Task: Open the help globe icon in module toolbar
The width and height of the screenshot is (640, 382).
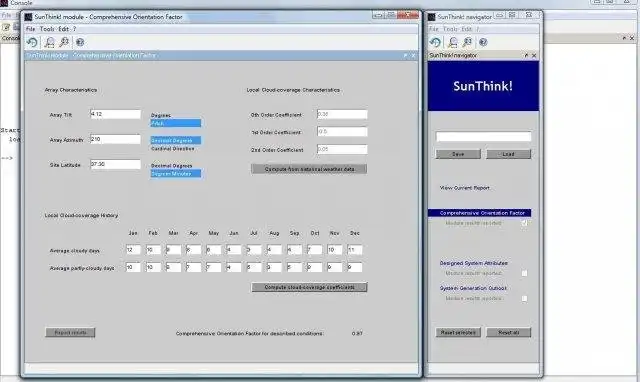Action: [x=80, y=42]
